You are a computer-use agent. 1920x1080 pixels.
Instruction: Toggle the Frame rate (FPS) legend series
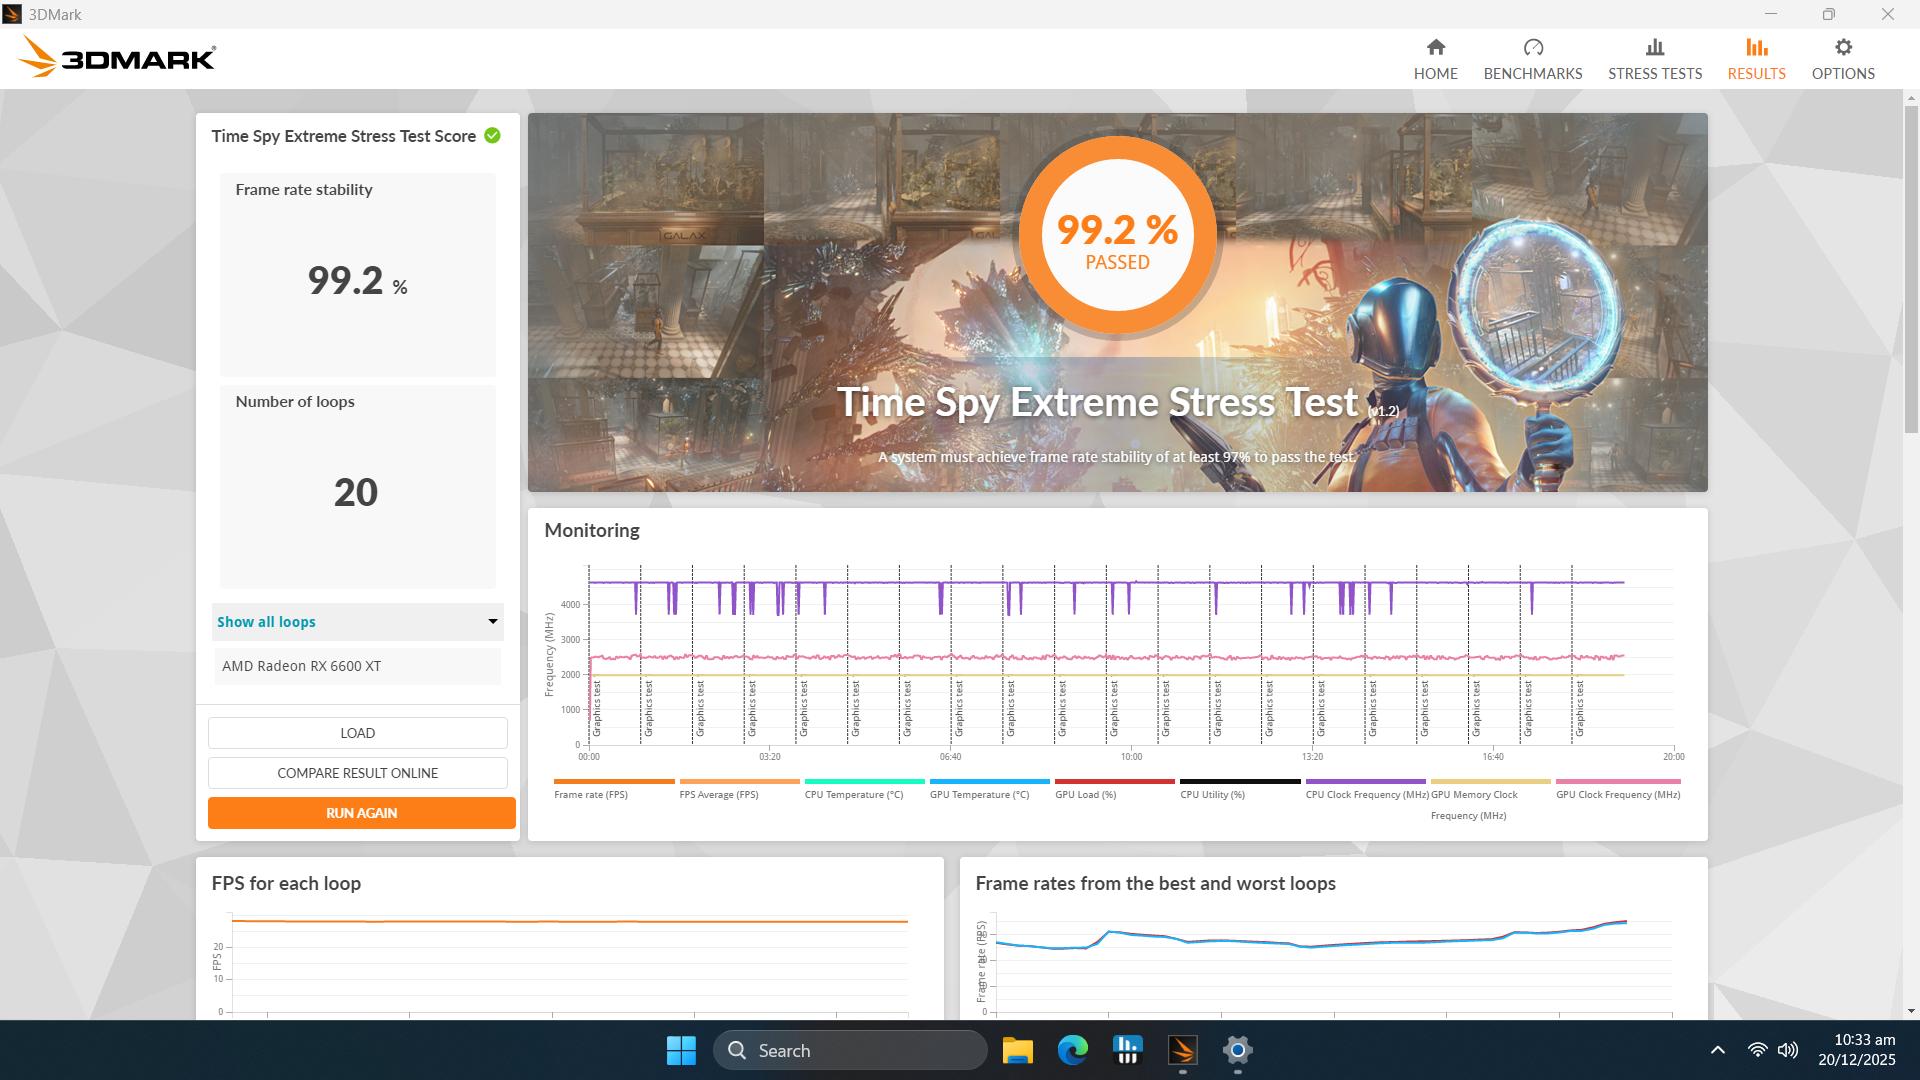click(x=614, y=789)
